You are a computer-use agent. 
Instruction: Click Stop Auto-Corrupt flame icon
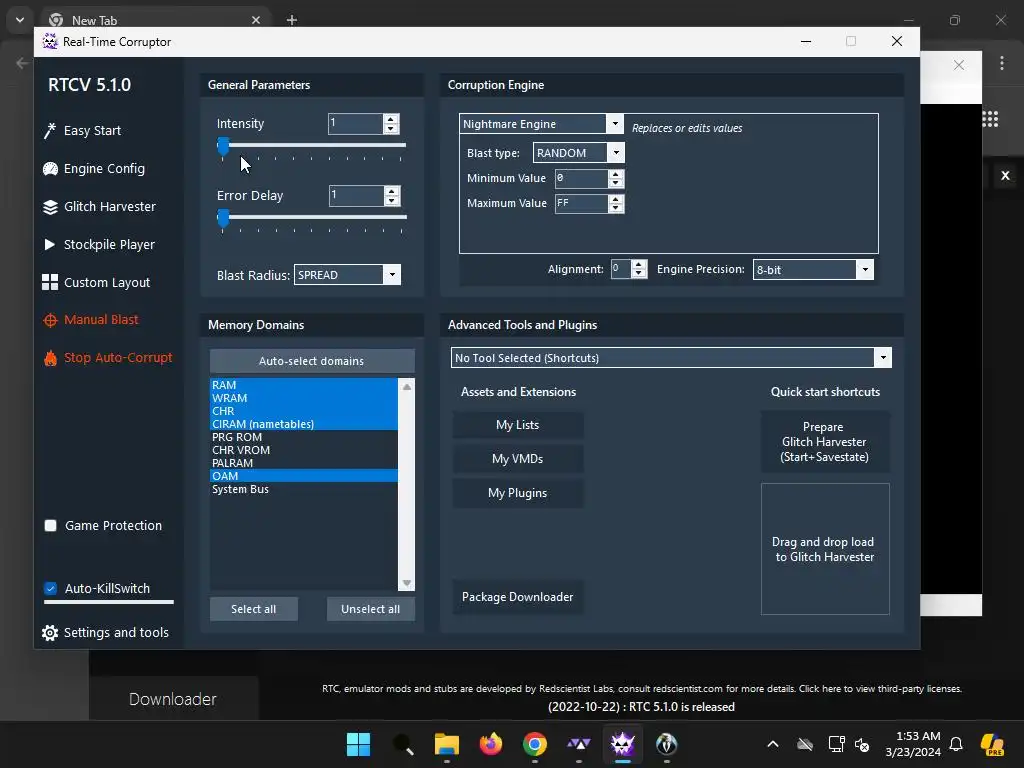click(x=50, y=358)
